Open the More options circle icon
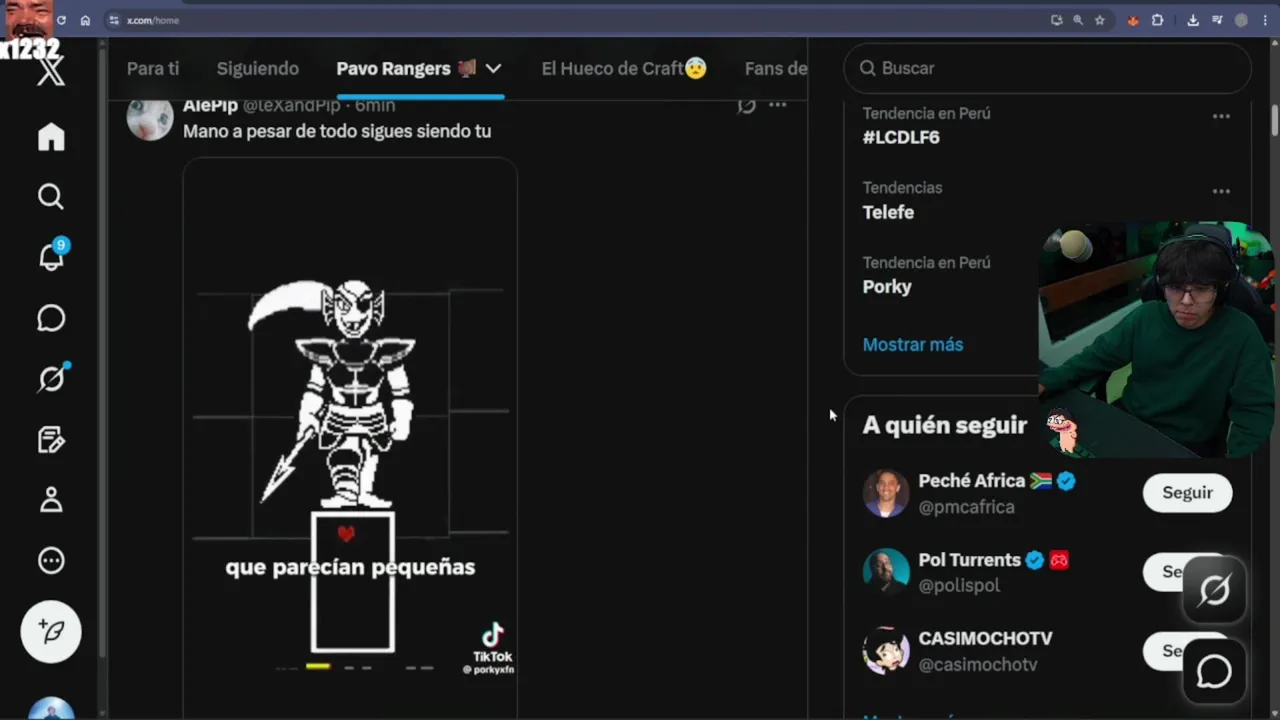 coord(51,561)
